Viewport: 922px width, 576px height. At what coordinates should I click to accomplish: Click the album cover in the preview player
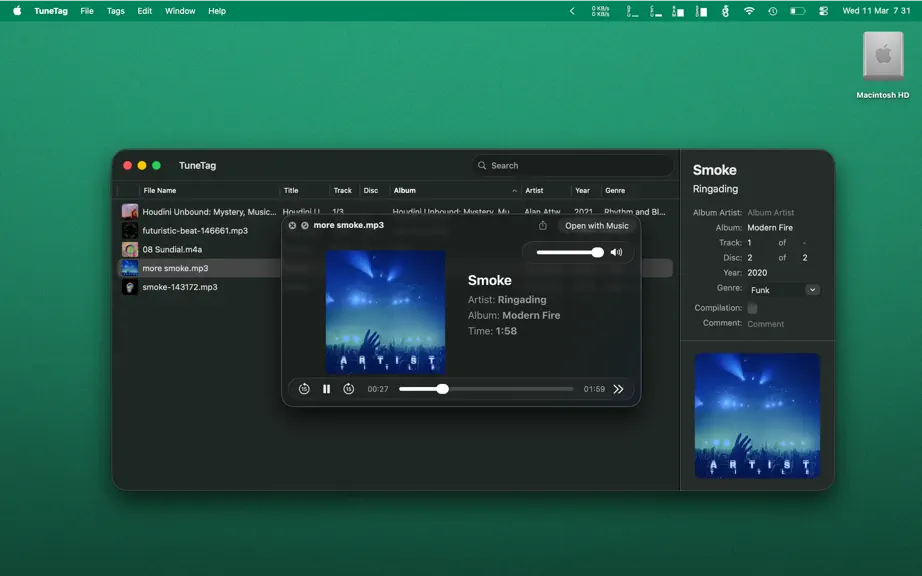click(x=386, y=312)
